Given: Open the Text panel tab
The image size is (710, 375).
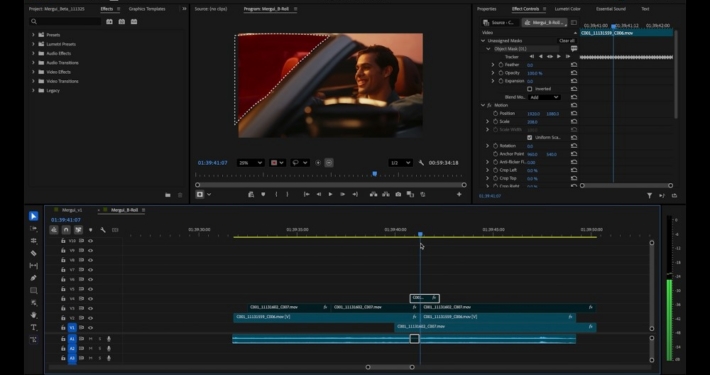Looking at the screenshot, I should 645,9.
